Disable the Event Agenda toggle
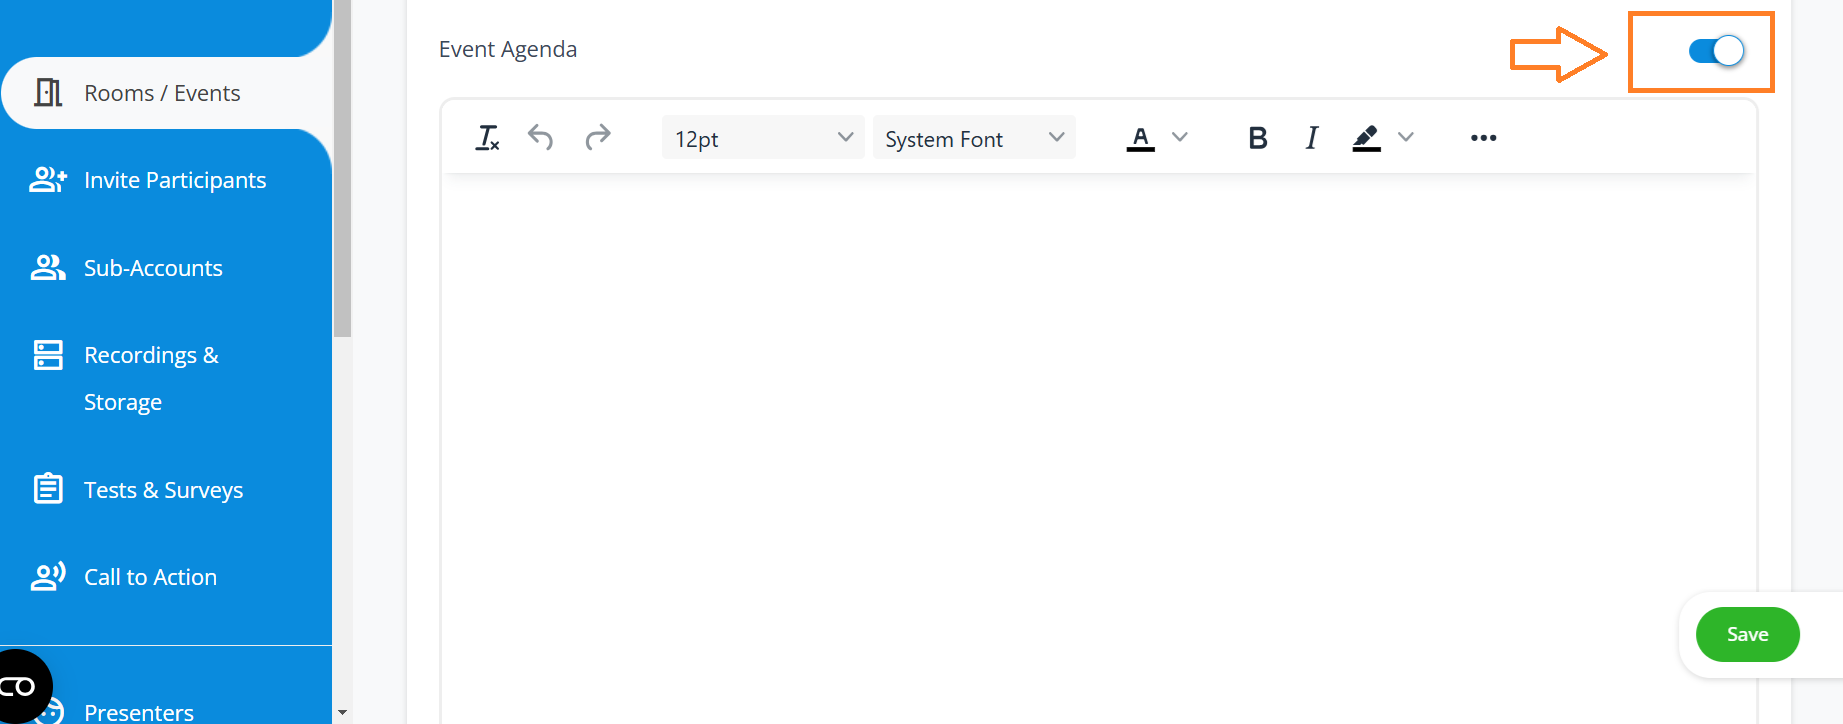This screenshot has height=724, width=1843. [1716, 51]
